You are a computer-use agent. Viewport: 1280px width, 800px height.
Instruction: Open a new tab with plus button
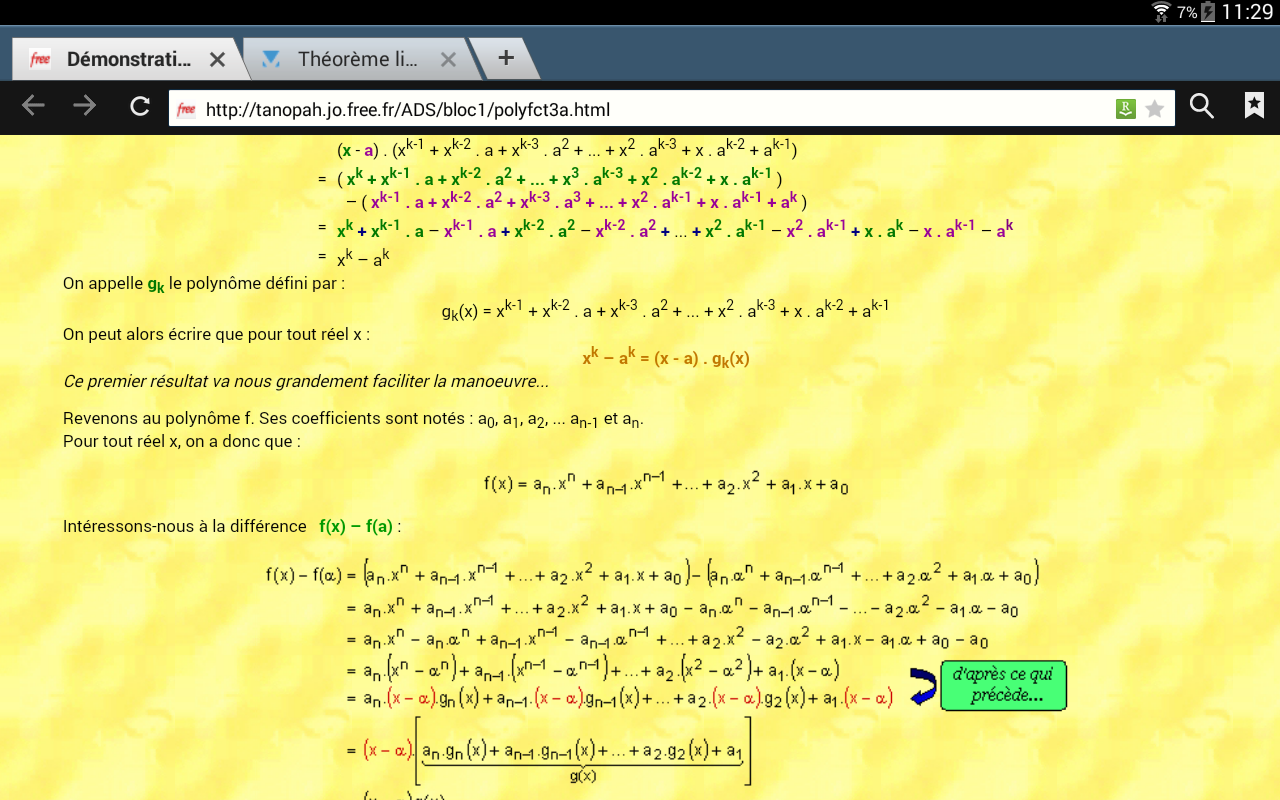[x=505, y=58]
